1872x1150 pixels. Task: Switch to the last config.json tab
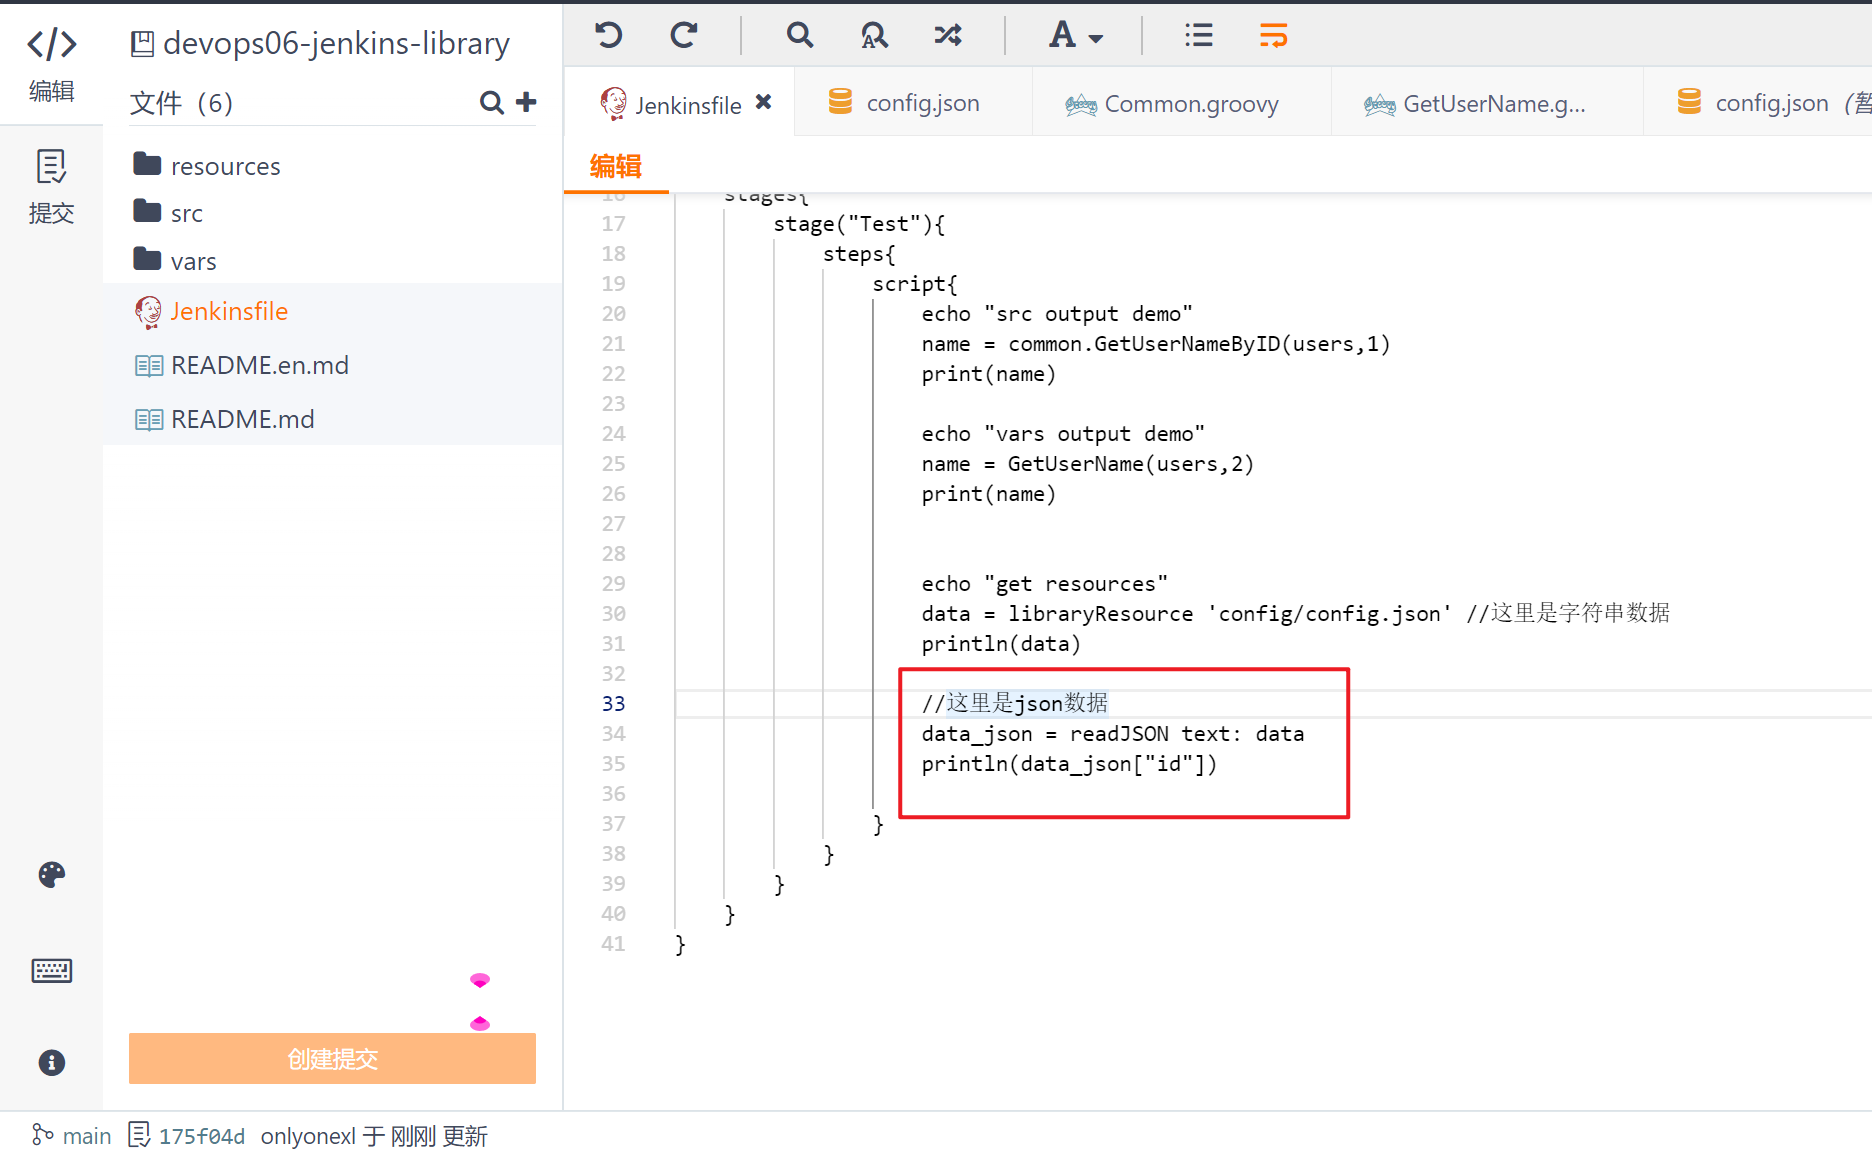click(x=1760, y=103)
